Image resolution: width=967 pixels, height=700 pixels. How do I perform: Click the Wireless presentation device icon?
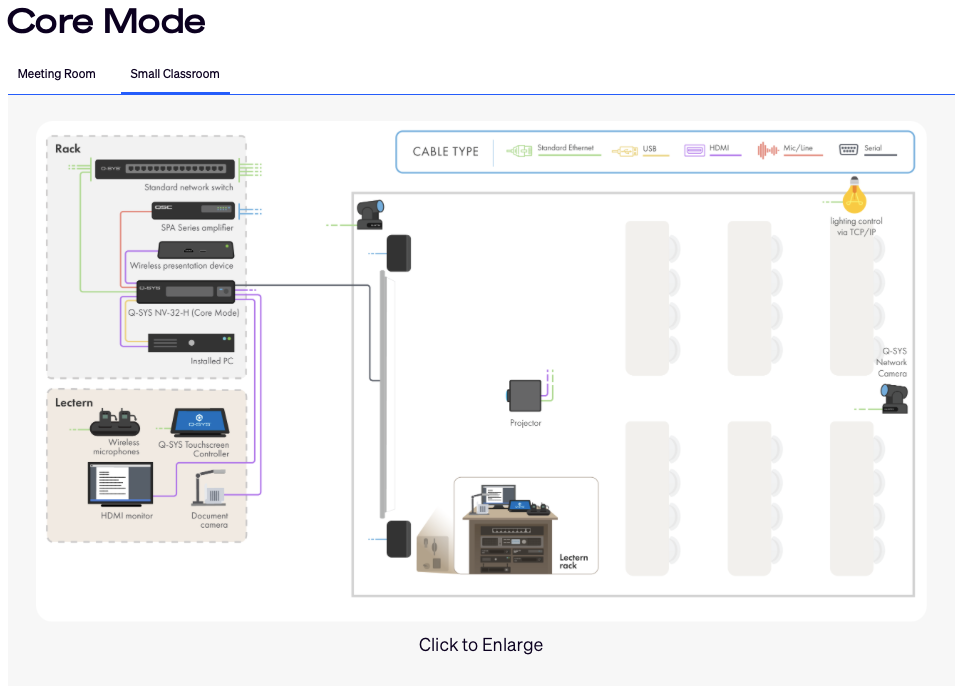[x=196, y=250]
